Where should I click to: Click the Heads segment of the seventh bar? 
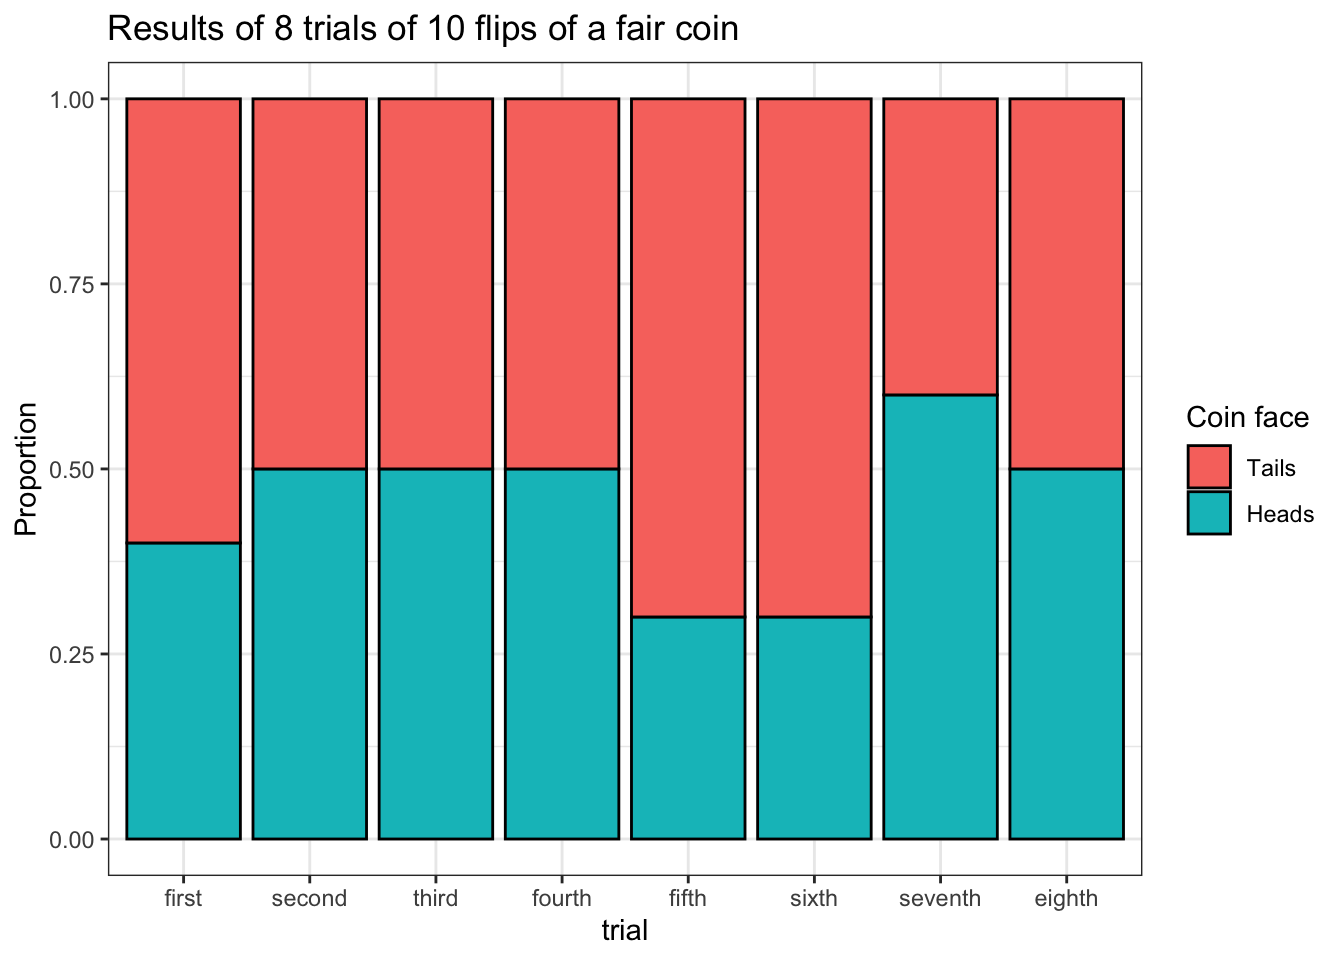pyautogui.click(x=940, y=616)
